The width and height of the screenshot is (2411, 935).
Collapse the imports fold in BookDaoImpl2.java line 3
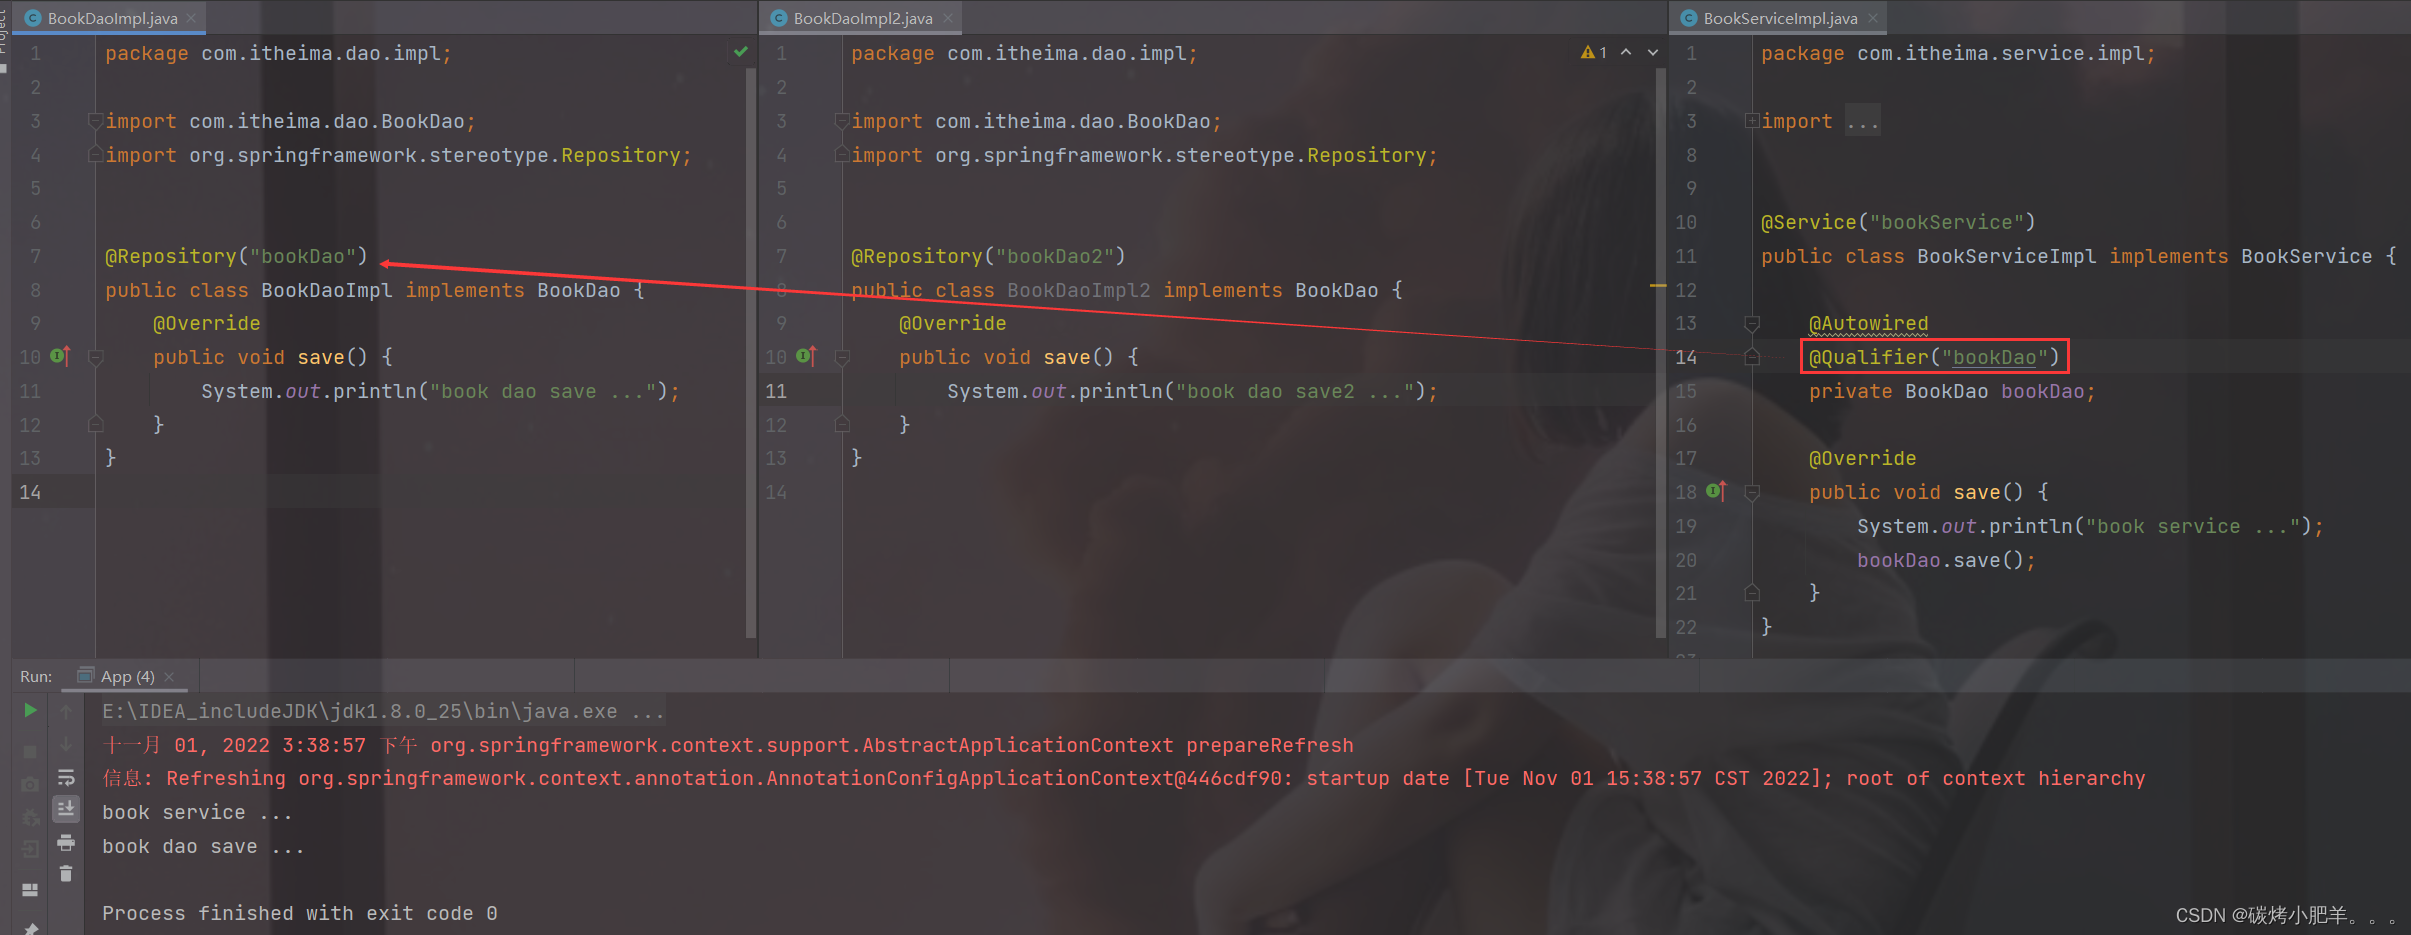coord(842,121)
